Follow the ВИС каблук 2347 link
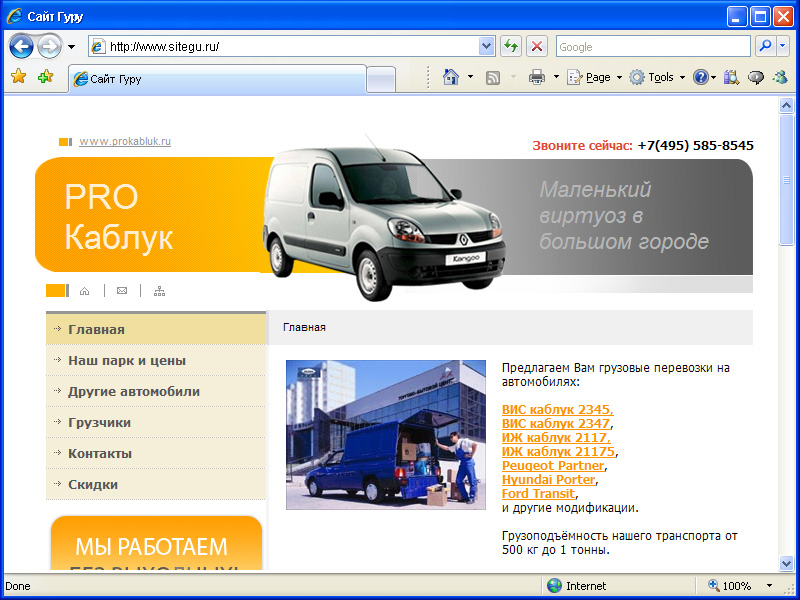 (556, 423)
